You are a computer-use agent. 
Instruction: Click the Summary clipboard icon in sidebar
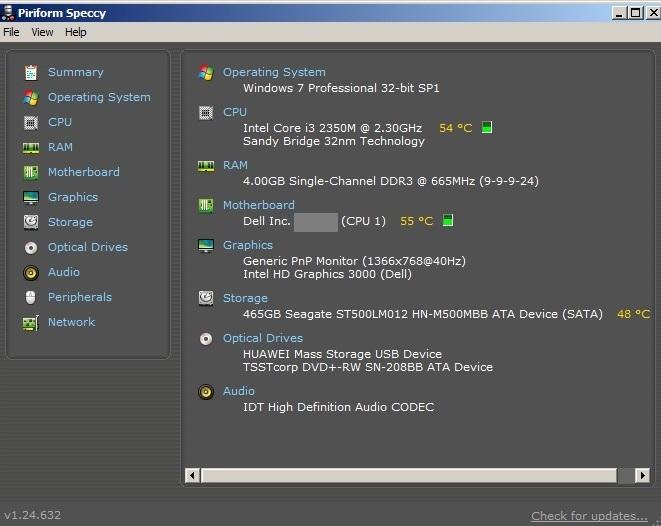(31, 72)
